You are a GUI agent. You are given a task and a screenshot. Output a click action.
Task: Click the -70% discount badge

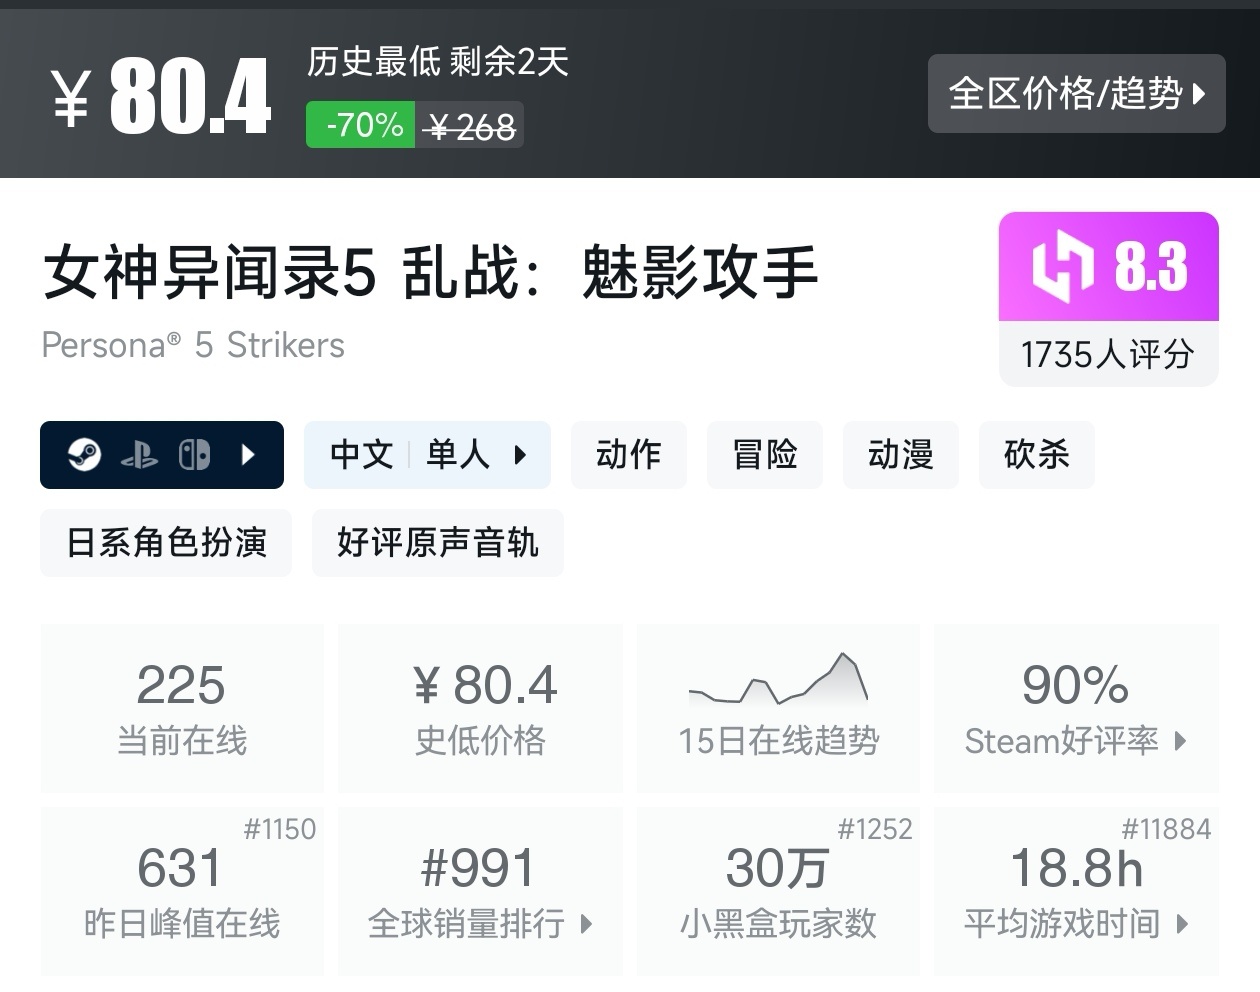[x=361, y=125]
